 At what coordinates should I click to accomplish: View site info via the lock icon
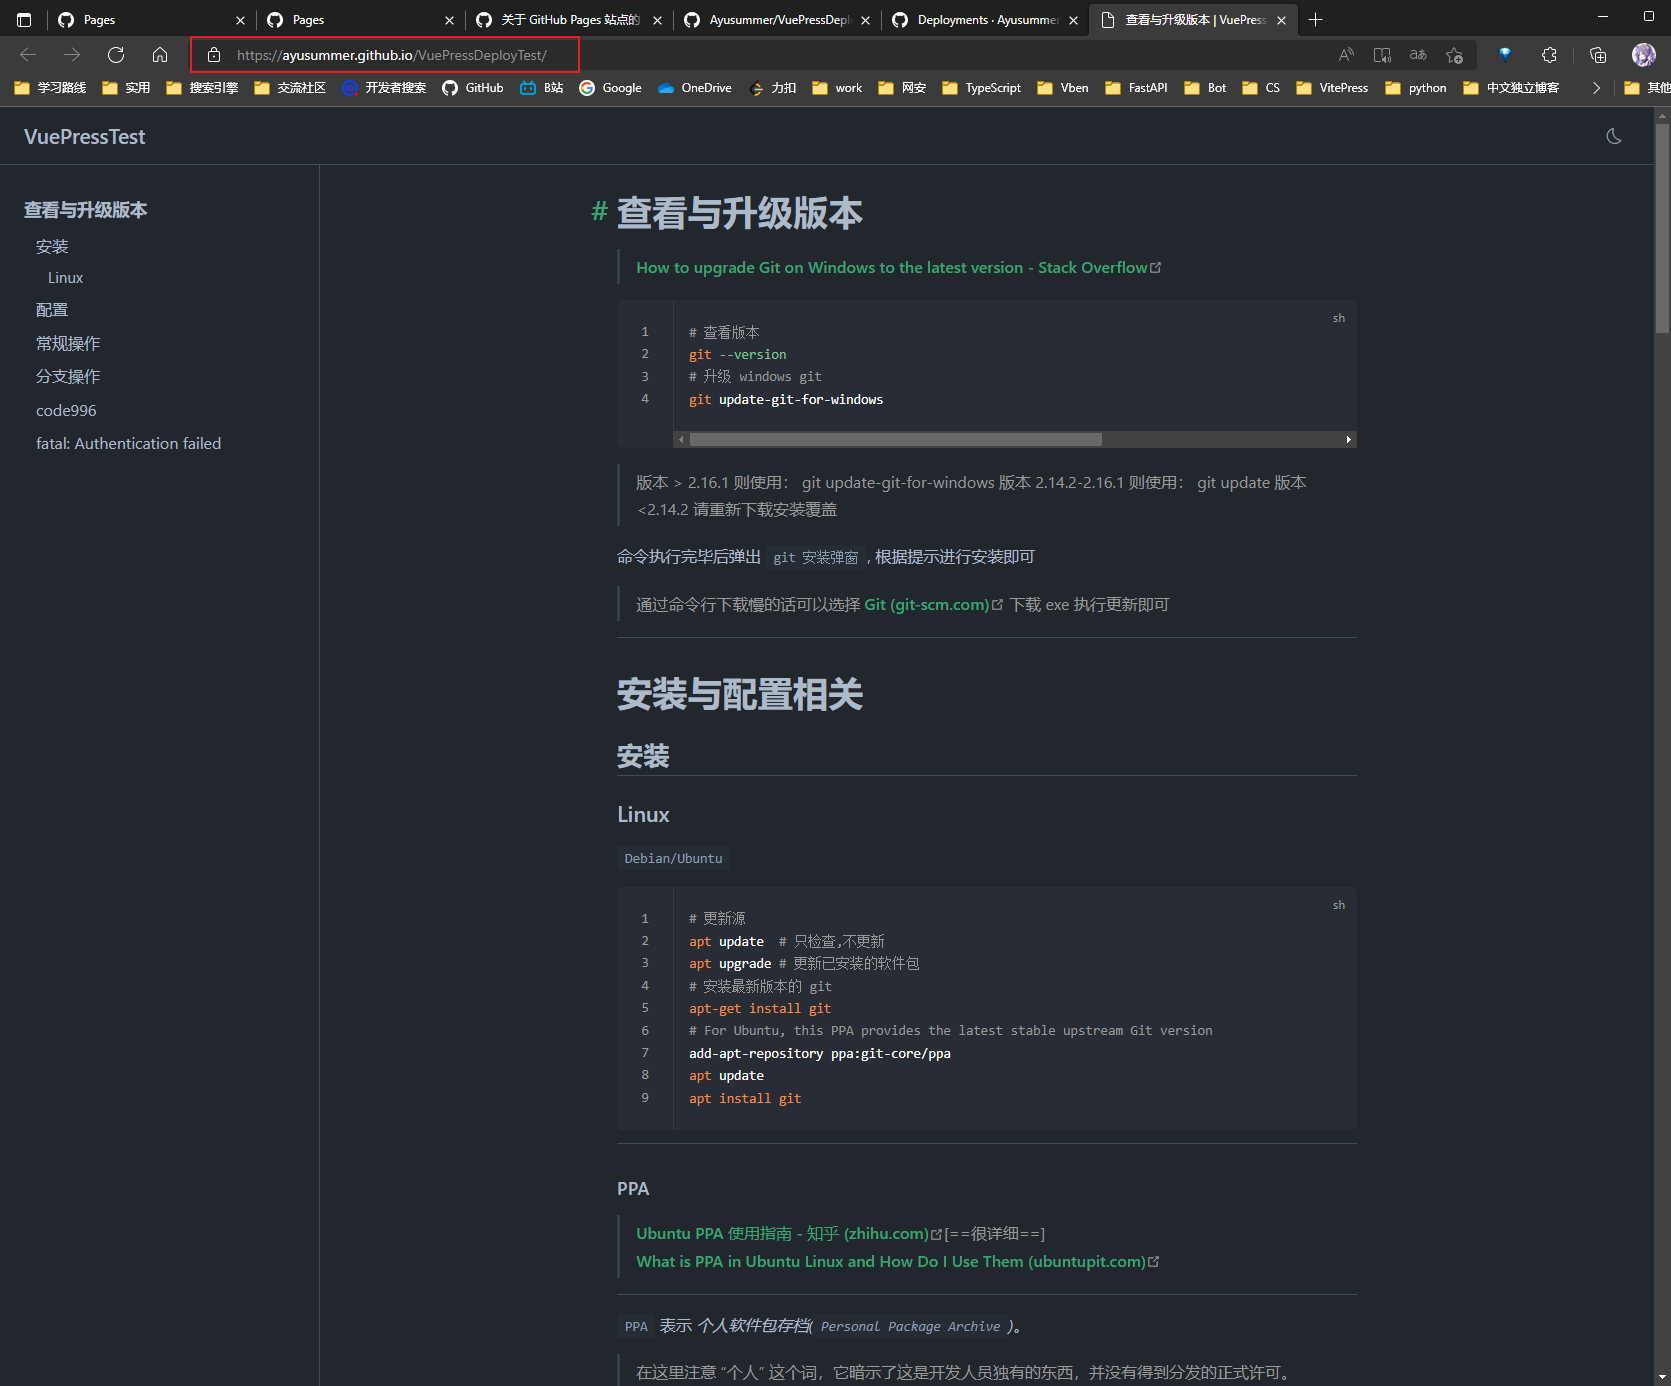tap(213, 55)
